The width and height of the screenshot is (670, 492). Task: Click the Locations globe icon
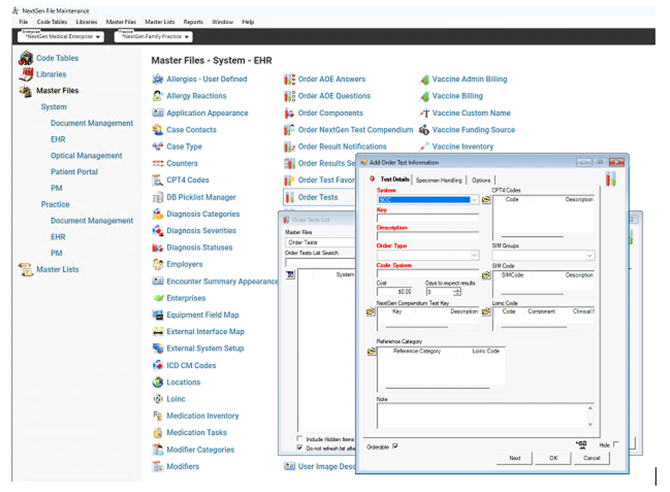[158, 382]
